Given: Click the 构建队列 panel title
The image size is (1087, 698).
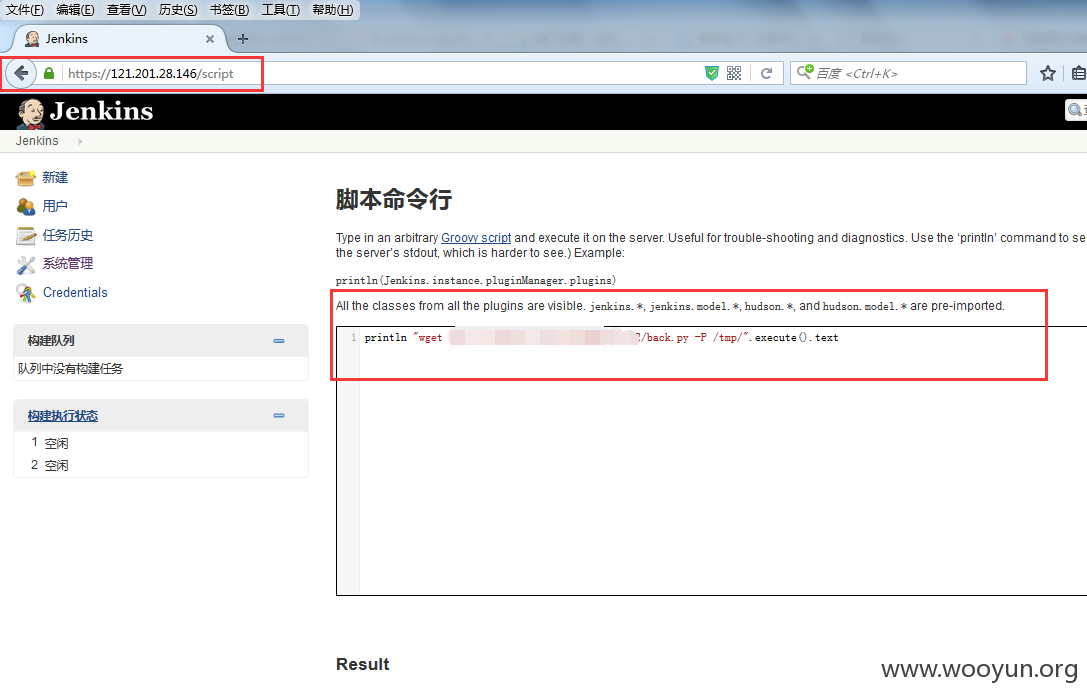Looking at the screenshot, I should [51, 341].
